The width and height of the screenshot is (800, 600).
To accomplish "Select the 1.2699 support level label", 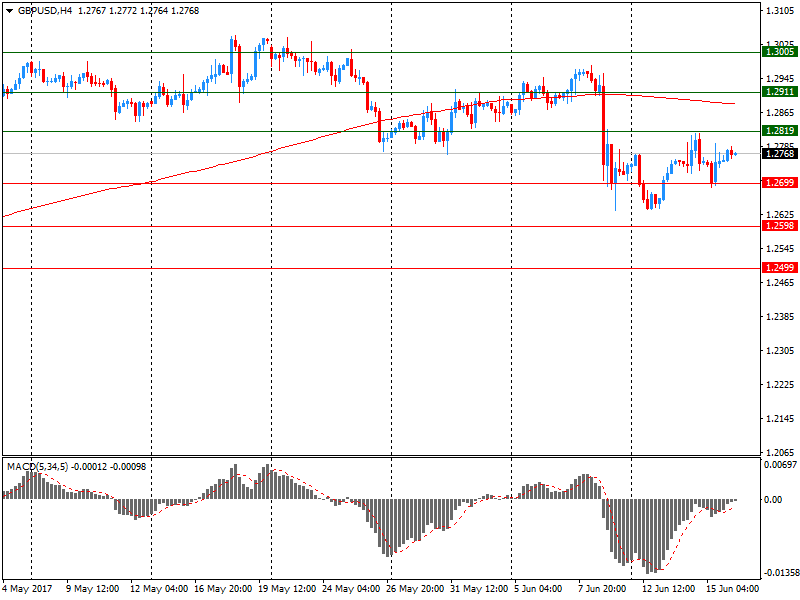I will 779,183.
